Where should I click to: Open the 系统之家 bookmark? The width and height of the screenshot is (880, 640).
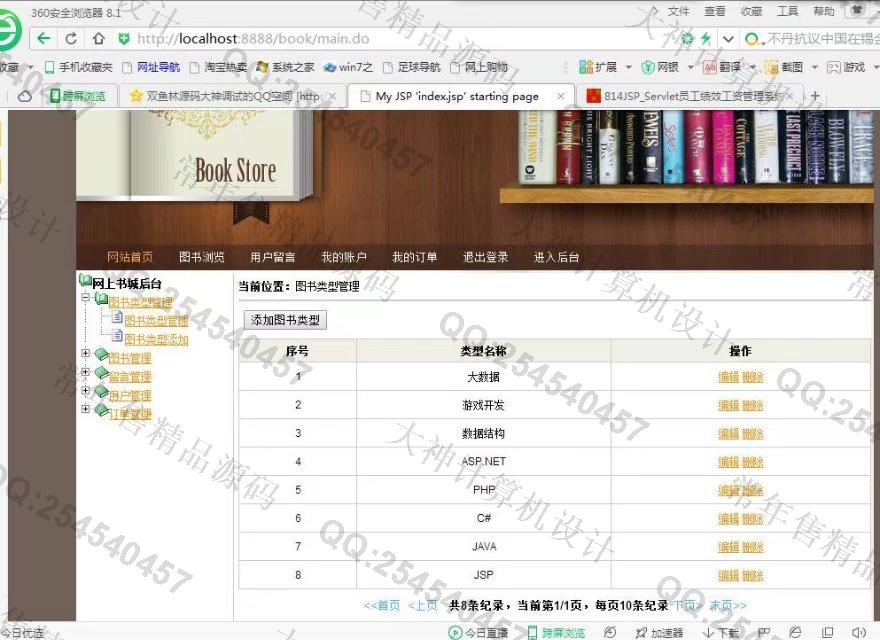point(286,67)
